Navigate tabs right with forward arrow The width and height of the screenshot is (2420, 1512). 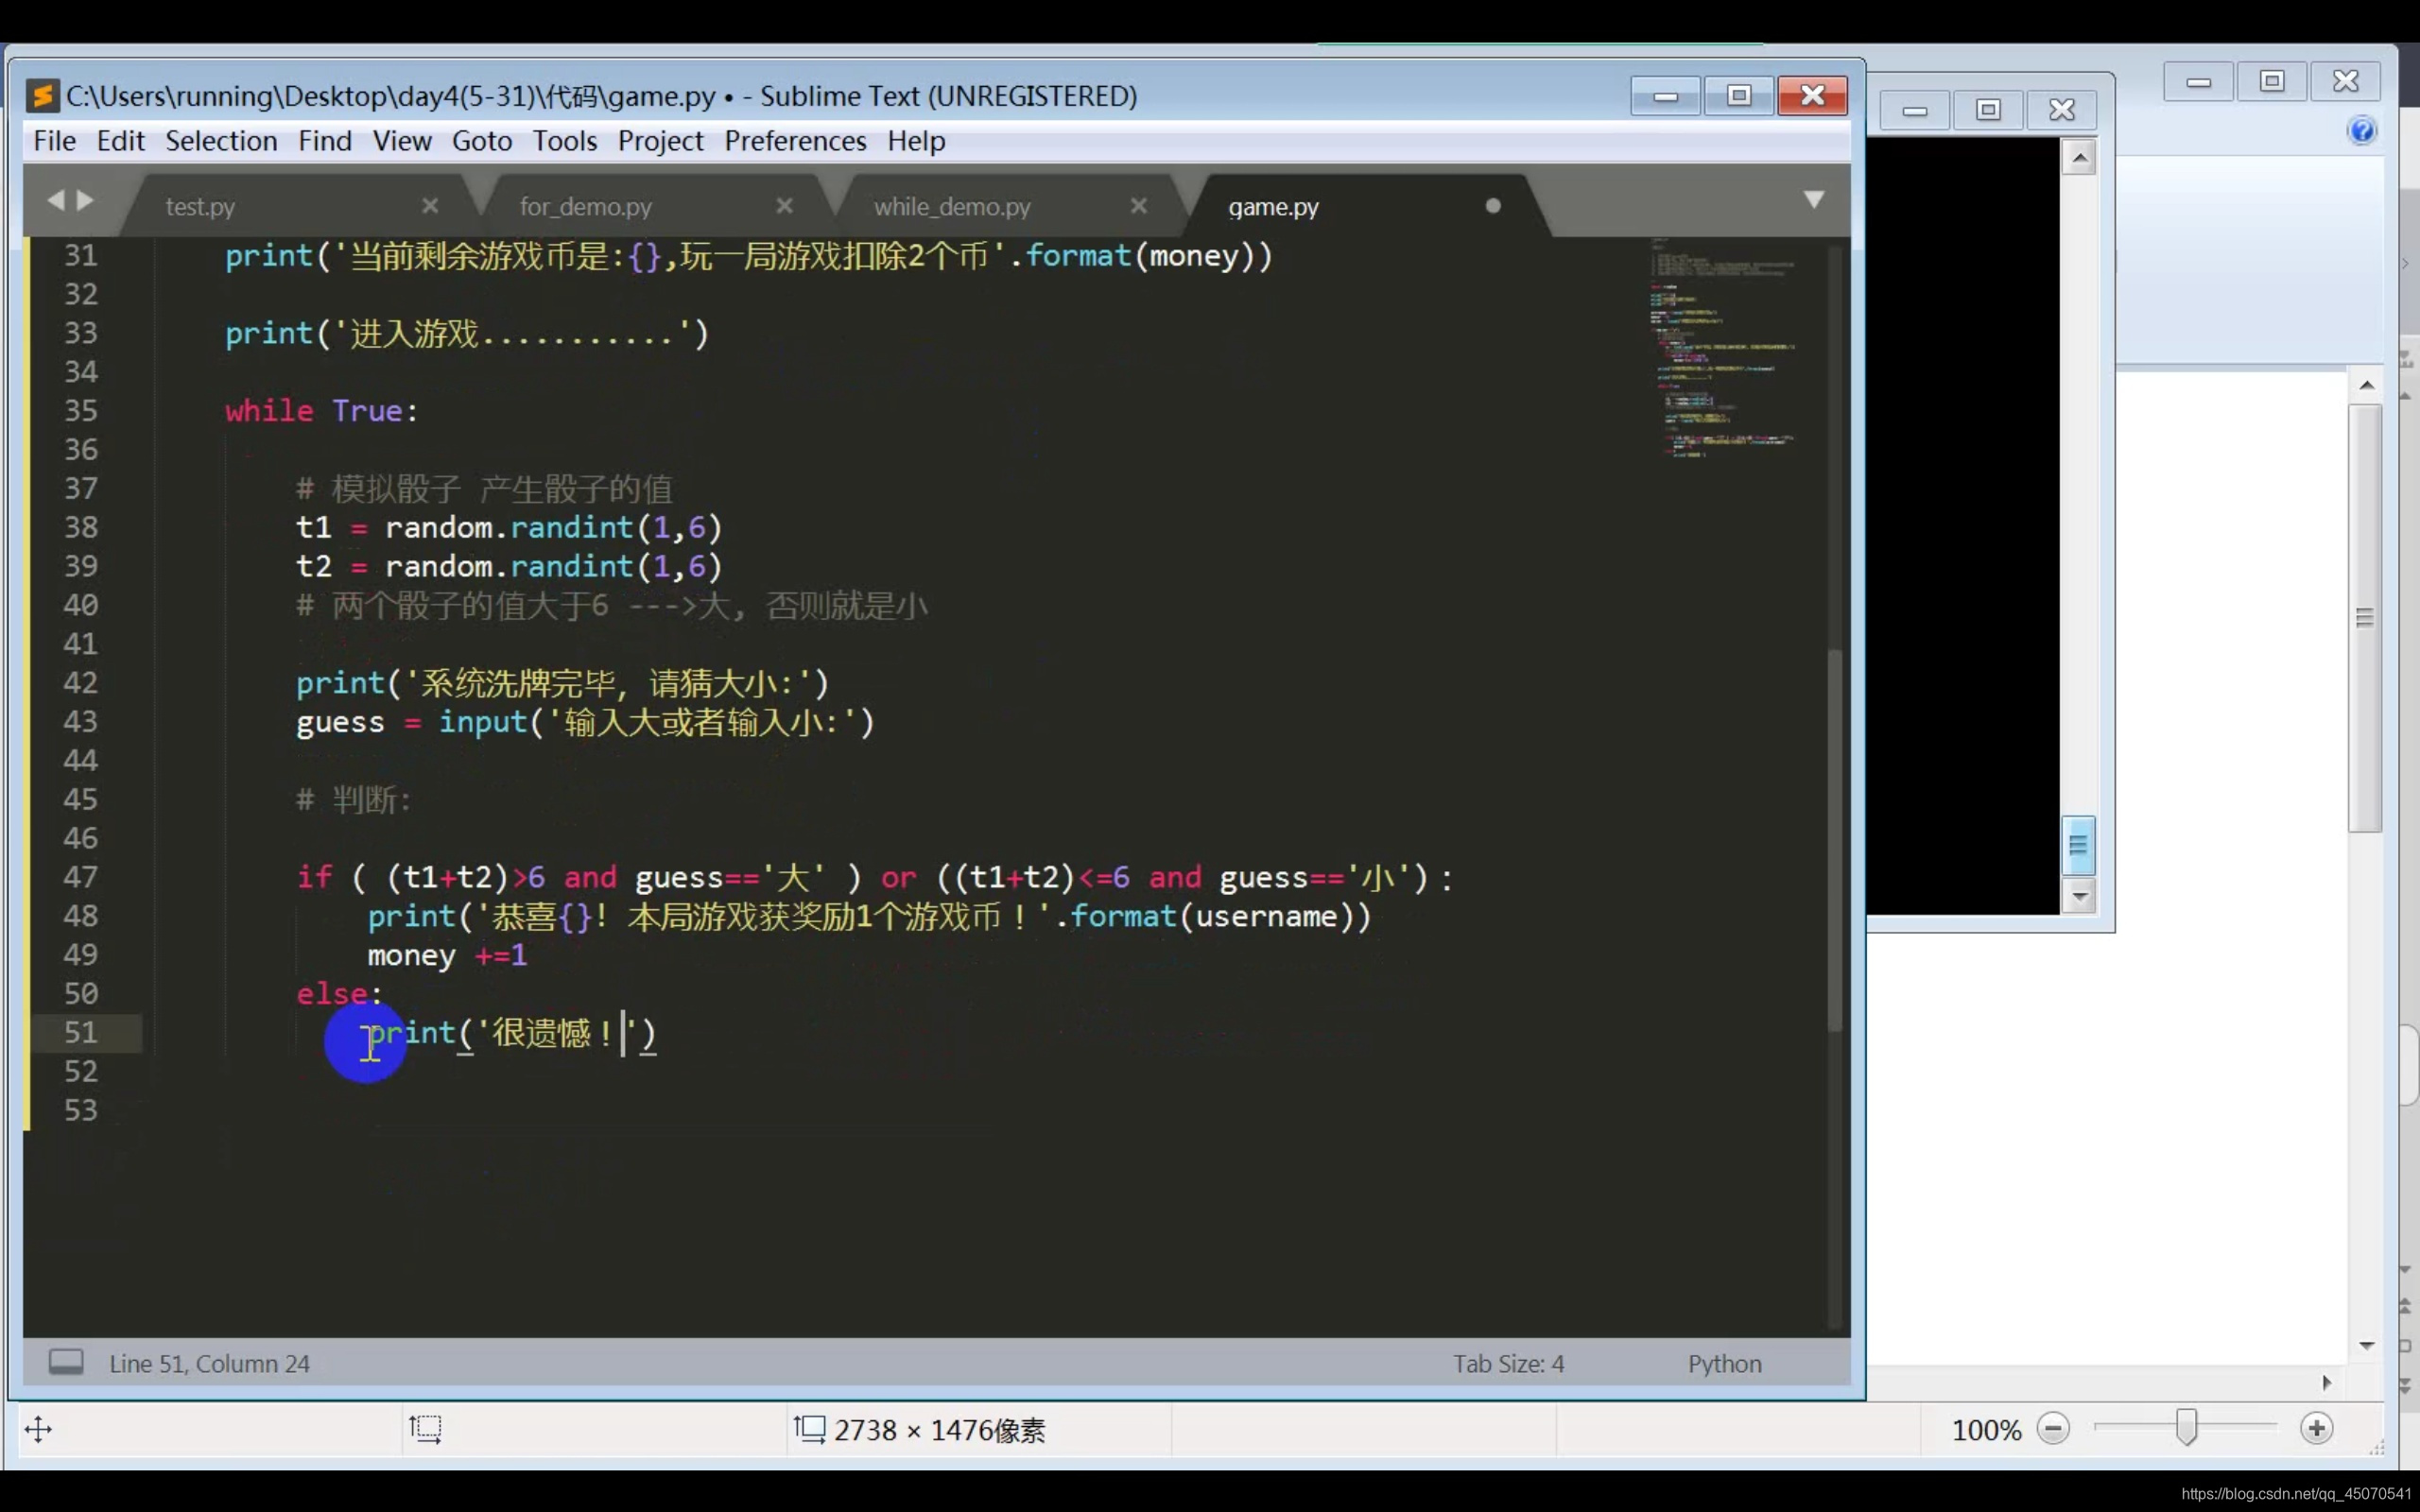pyautogui.click(x=86, y=201)
